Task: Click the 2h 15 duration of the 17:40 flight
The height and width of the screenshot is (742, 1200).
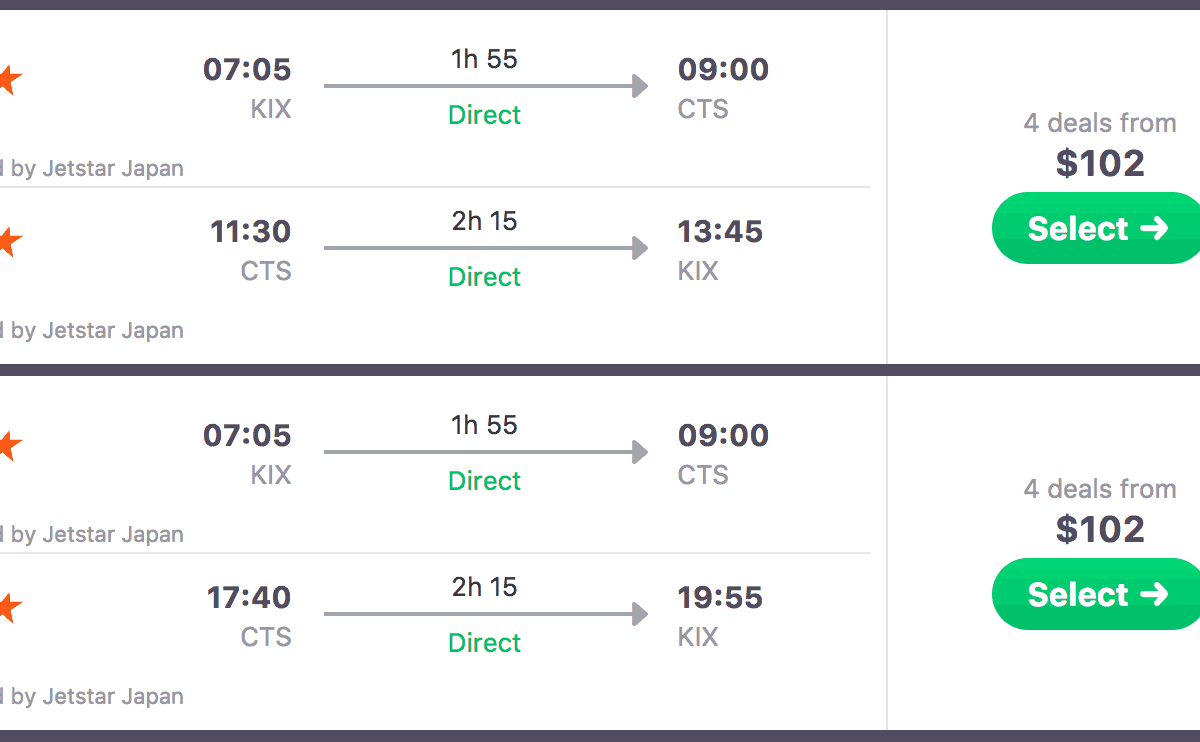Action: 484,587
